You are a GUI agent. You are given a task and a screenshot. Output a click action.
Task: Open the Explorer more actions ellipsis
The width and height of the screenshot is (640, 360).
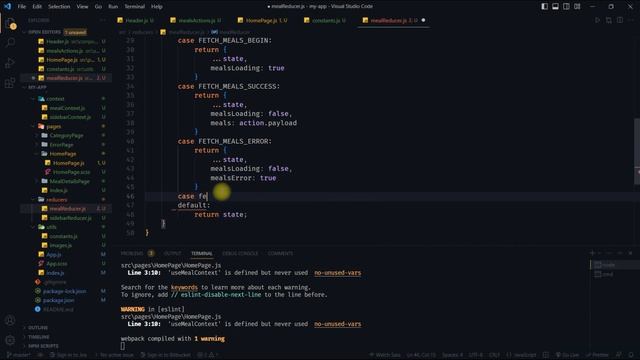(x=102, y=20)
